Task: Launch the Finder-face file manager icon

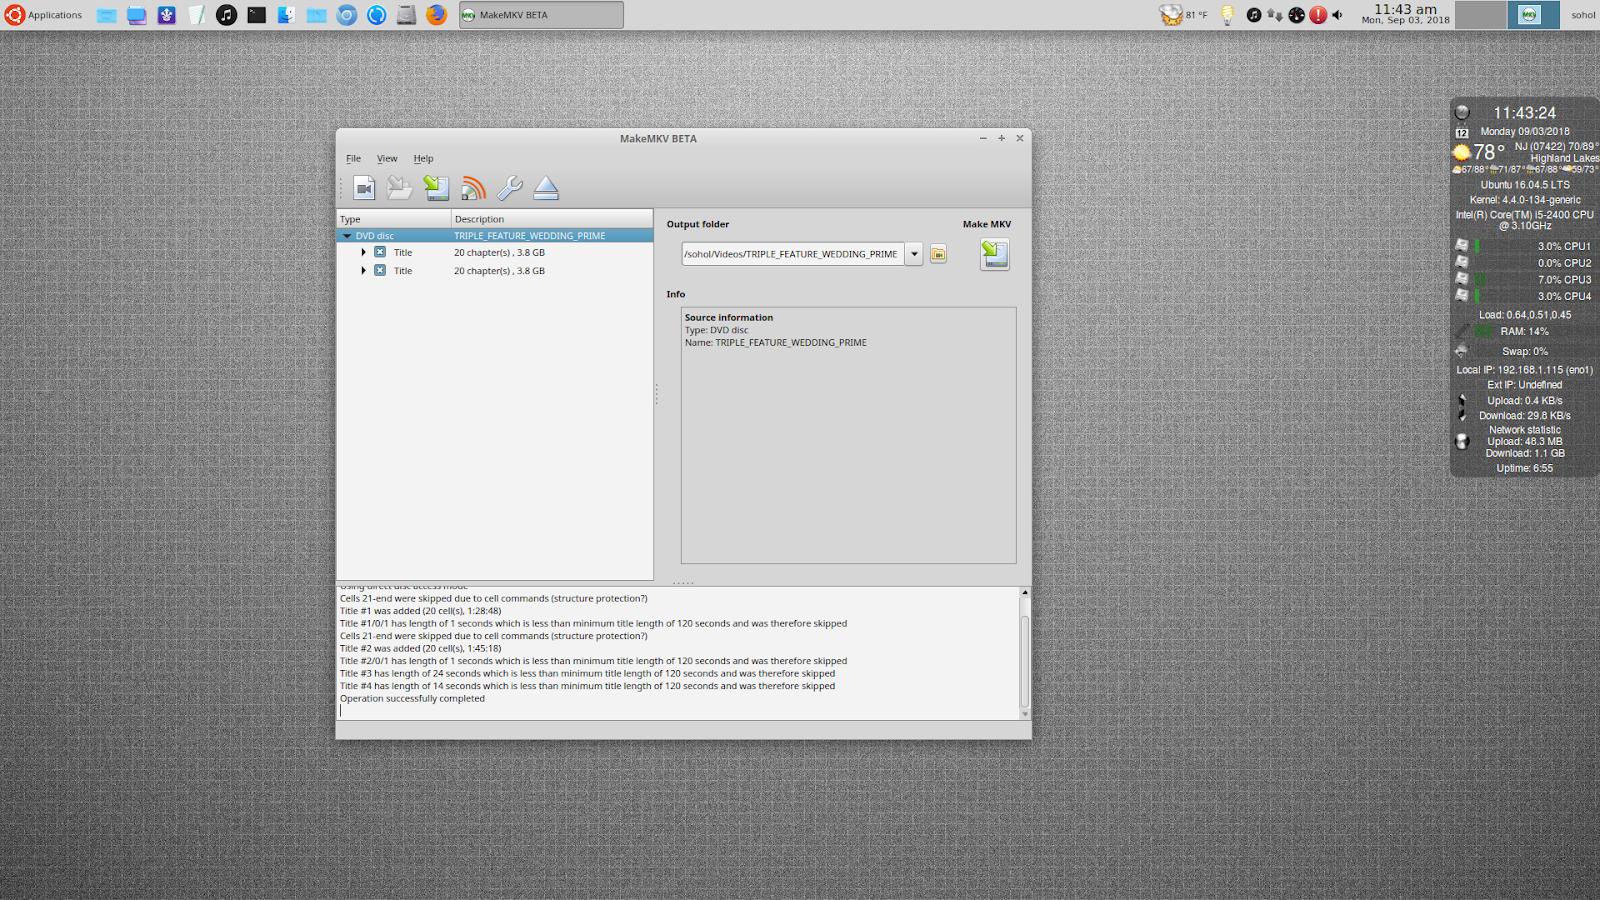Action: pyautogui.click(x=286, y=15)
